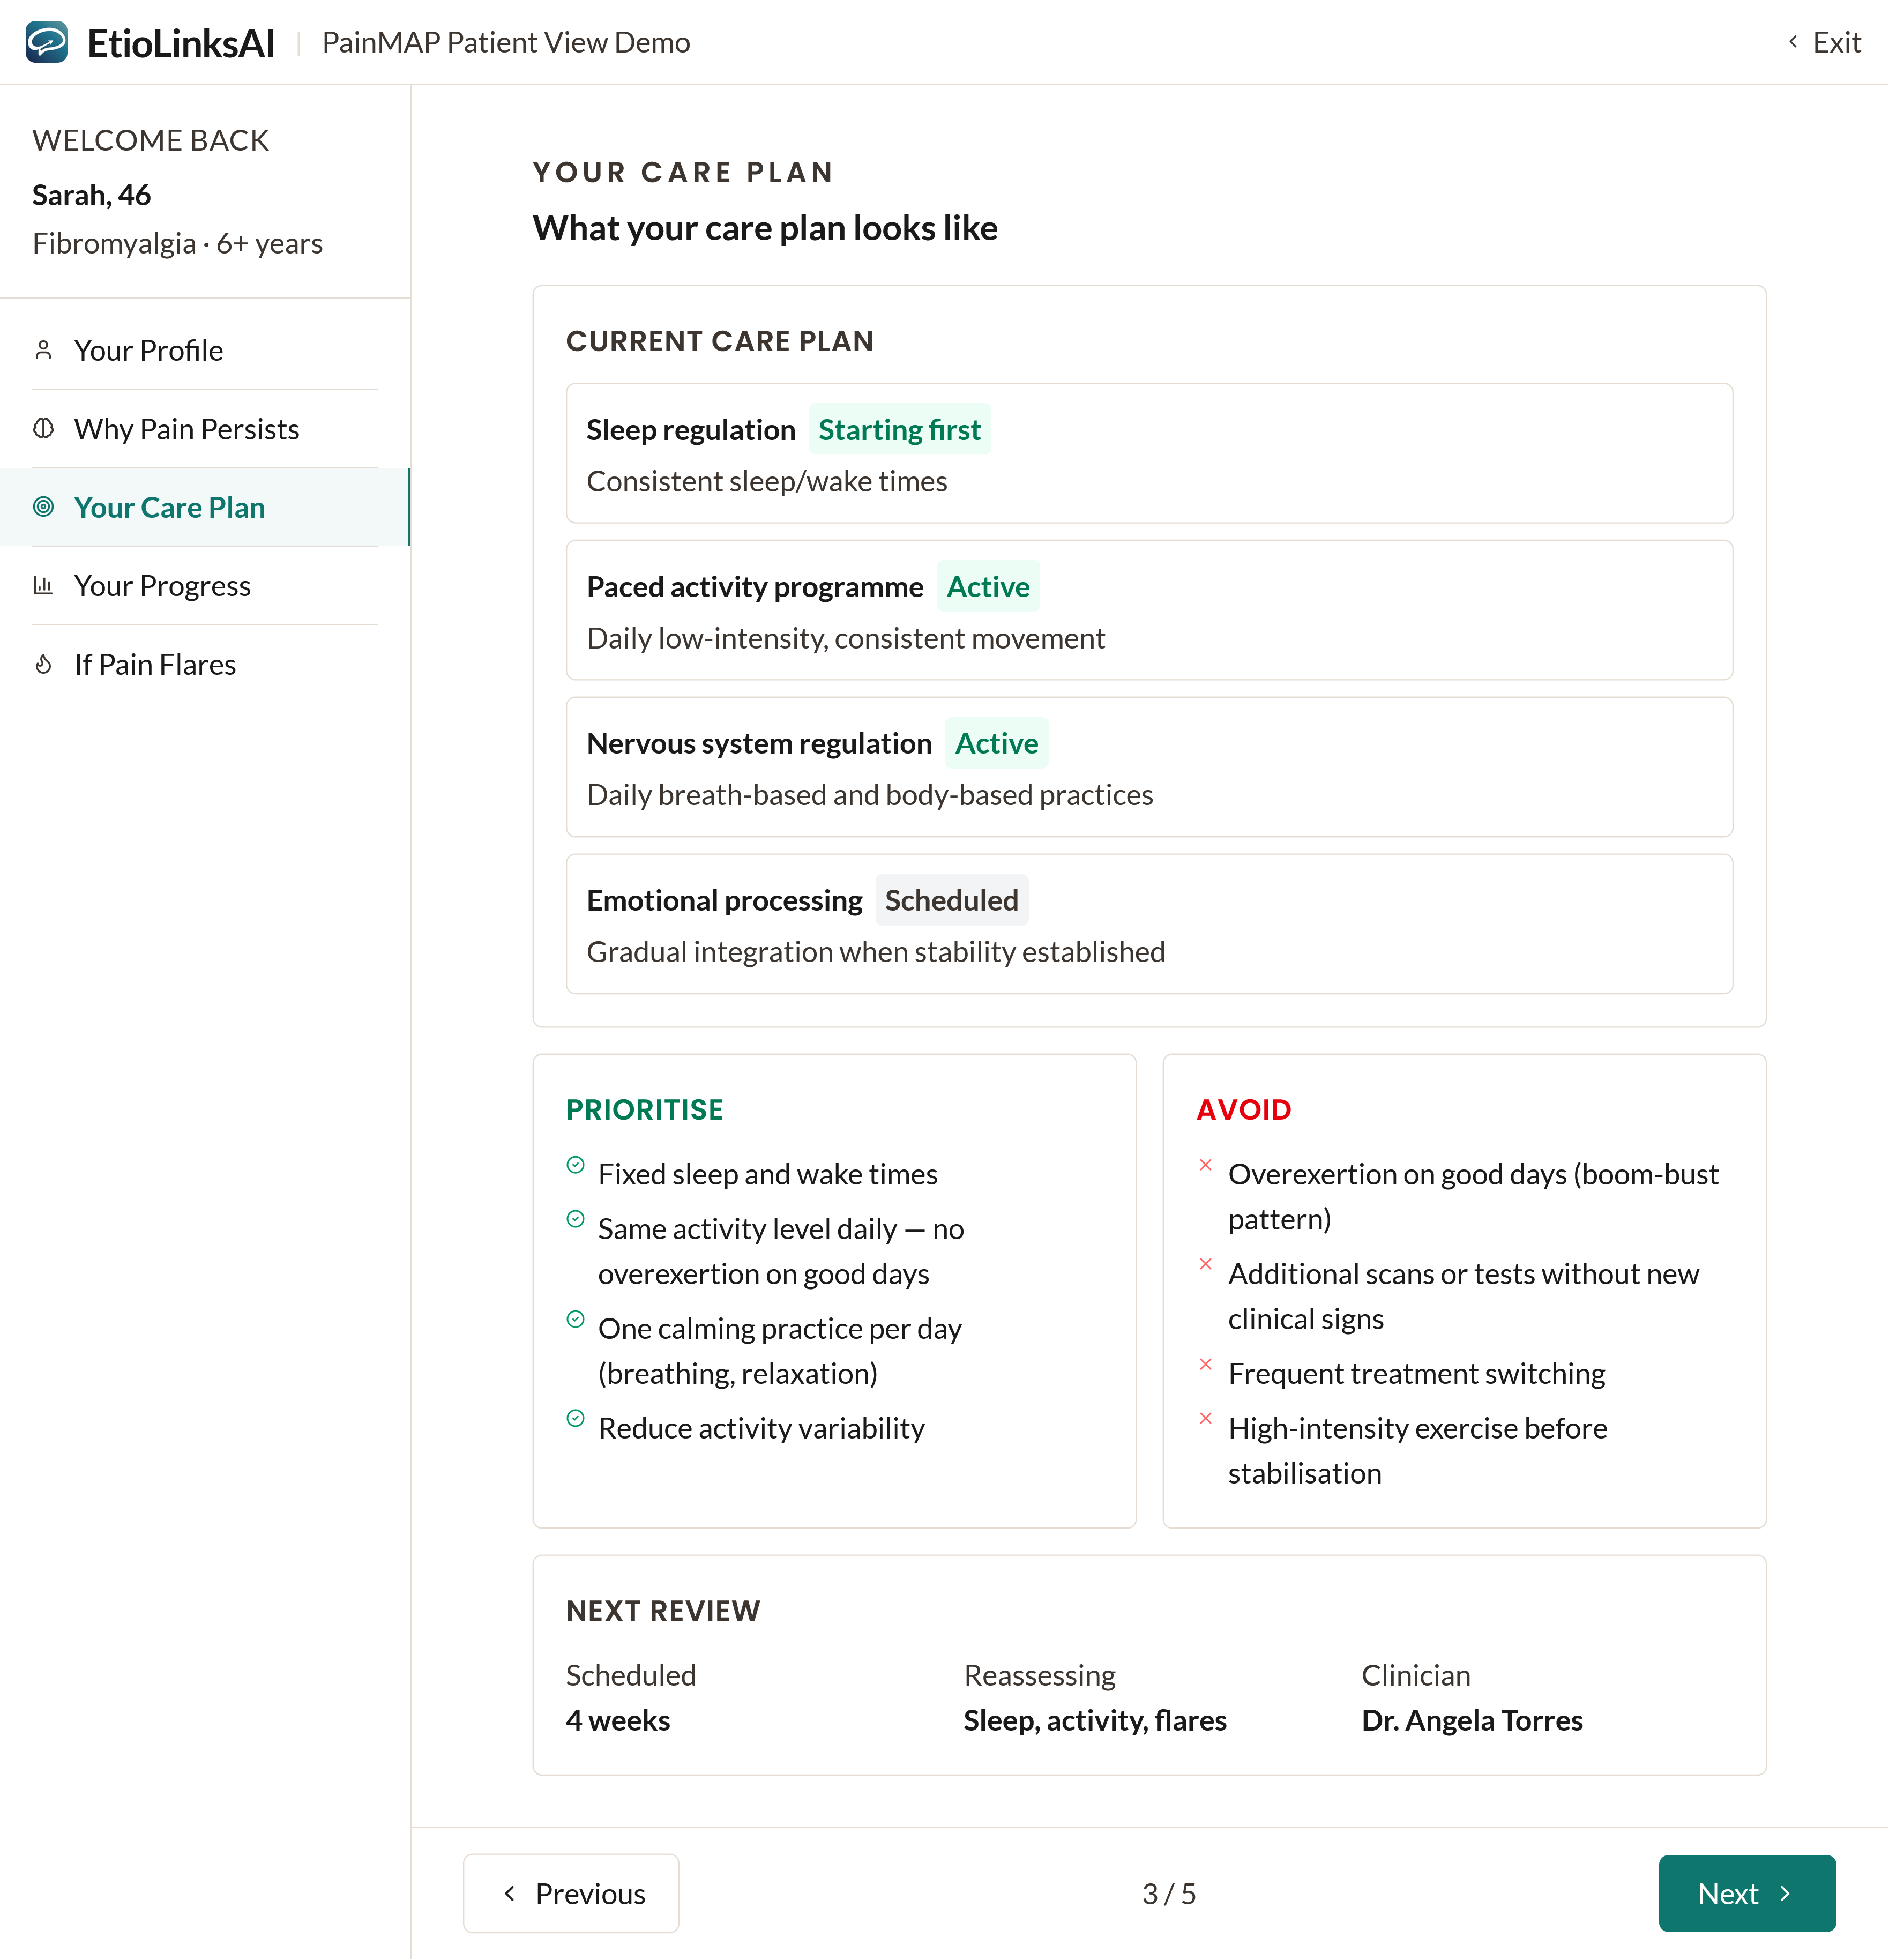Click the Starting first status badge
The width and height of the screenshot is (1889, 1960).
899,430
